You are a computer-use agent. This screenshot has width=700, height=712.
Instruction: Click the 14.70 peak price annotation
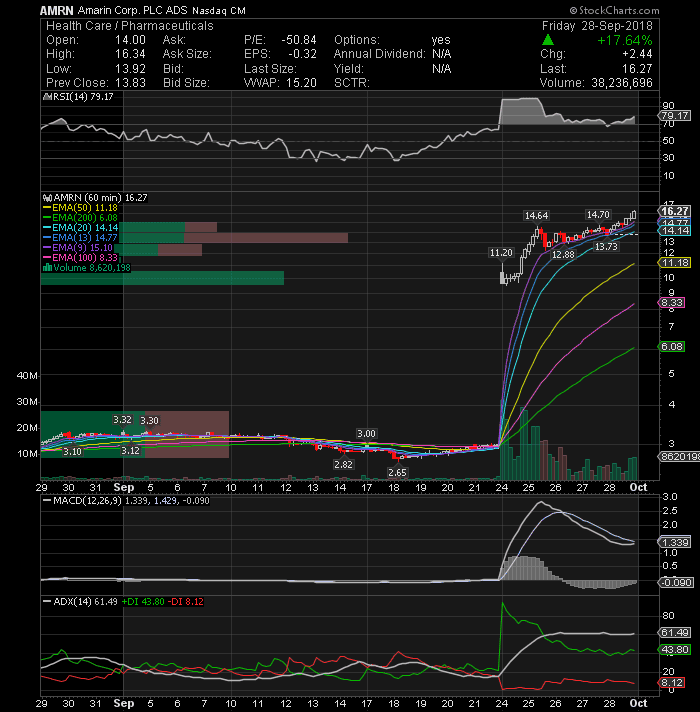[598, 214]
